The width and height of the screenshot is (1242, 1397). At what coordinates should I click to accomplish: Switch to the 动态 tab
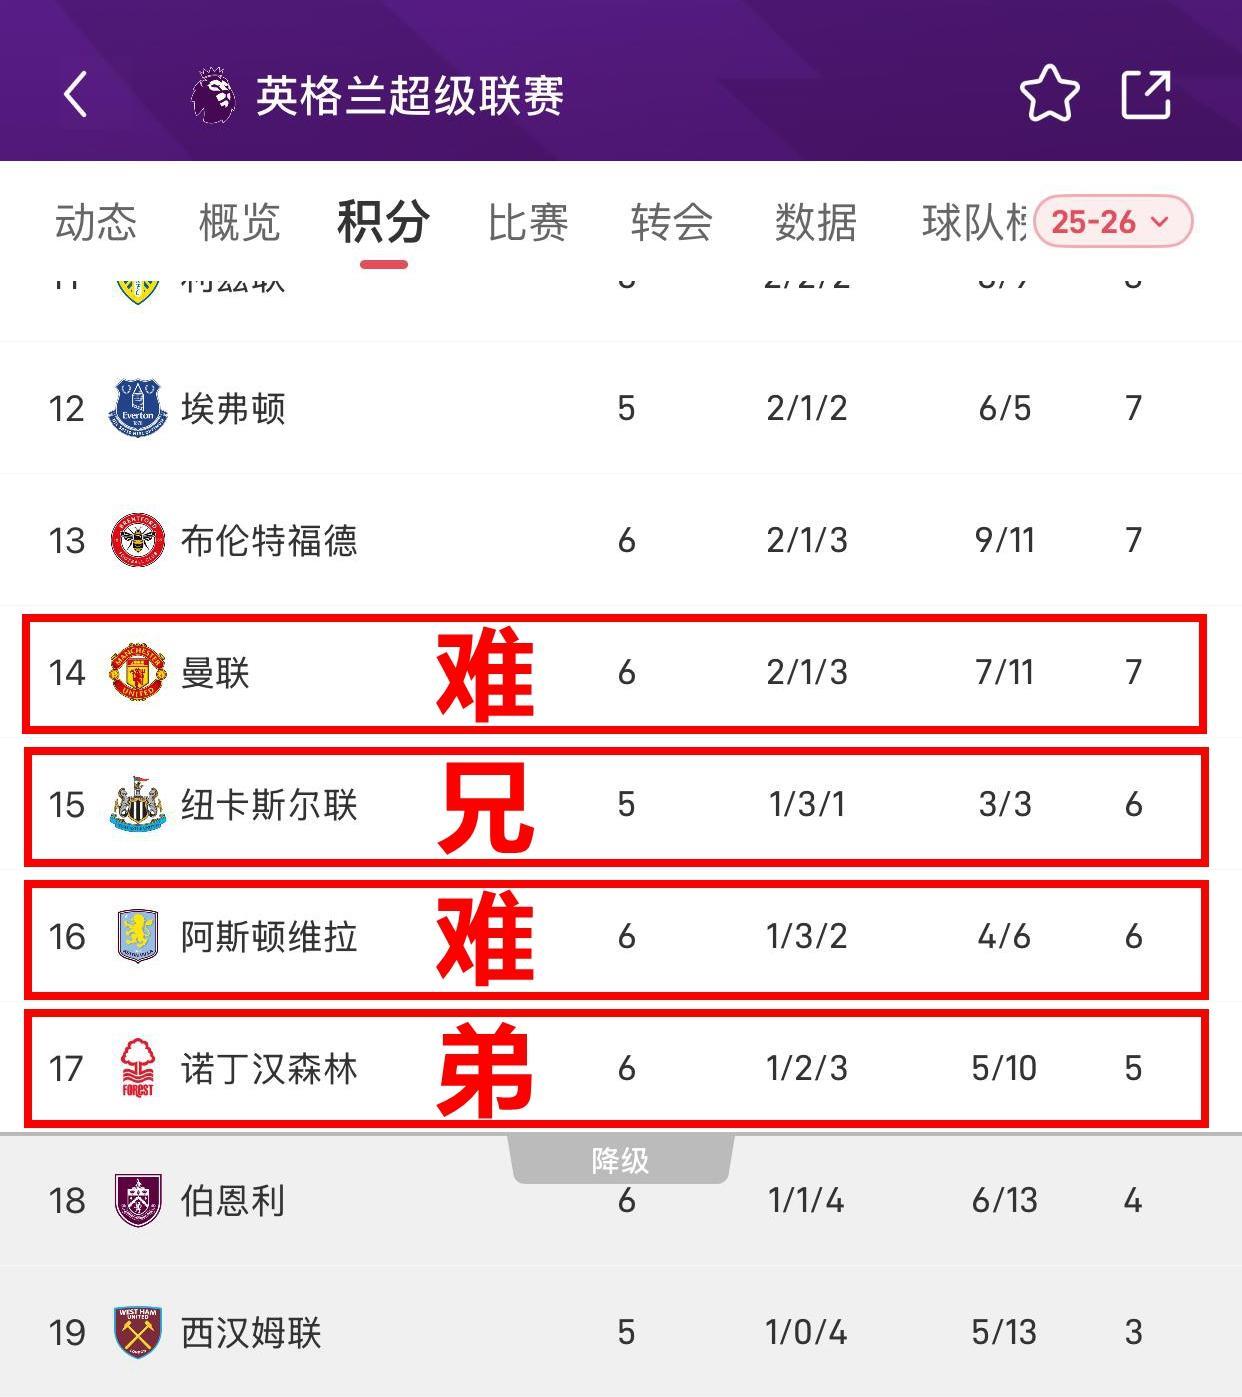[95, 222]
